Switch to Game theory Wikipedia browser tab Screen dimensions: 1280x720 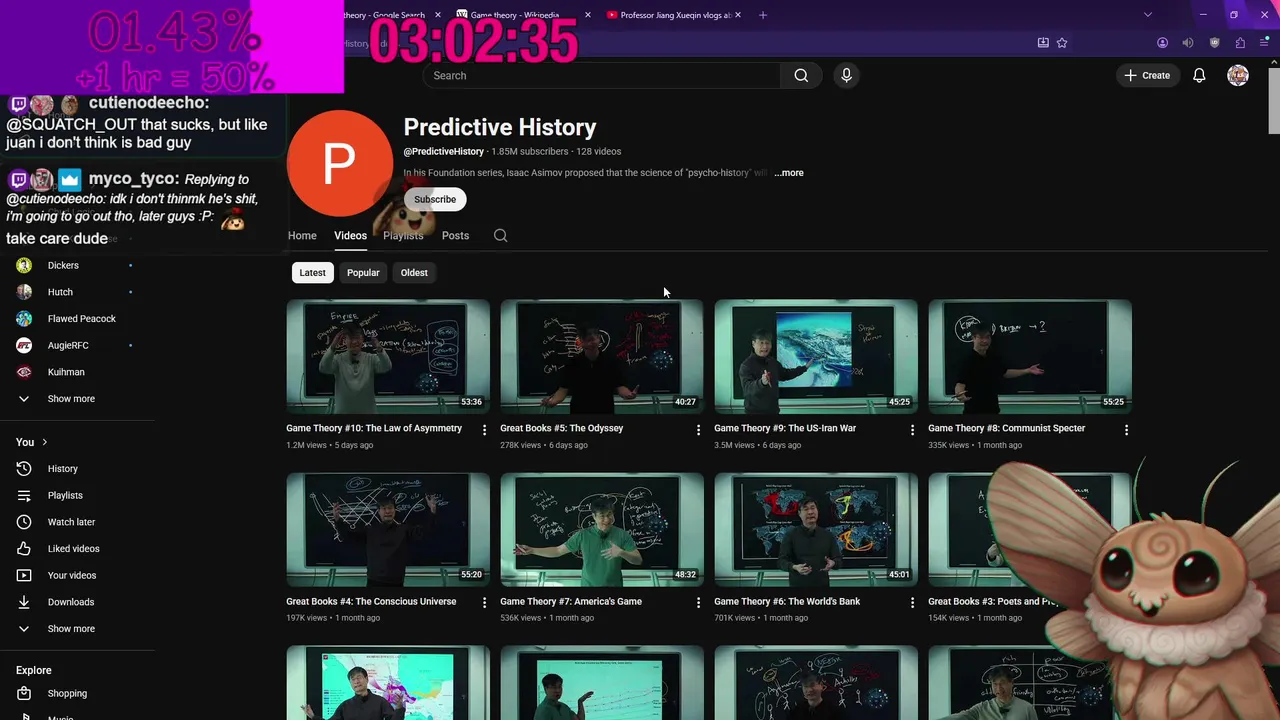[x=514, y=15]
